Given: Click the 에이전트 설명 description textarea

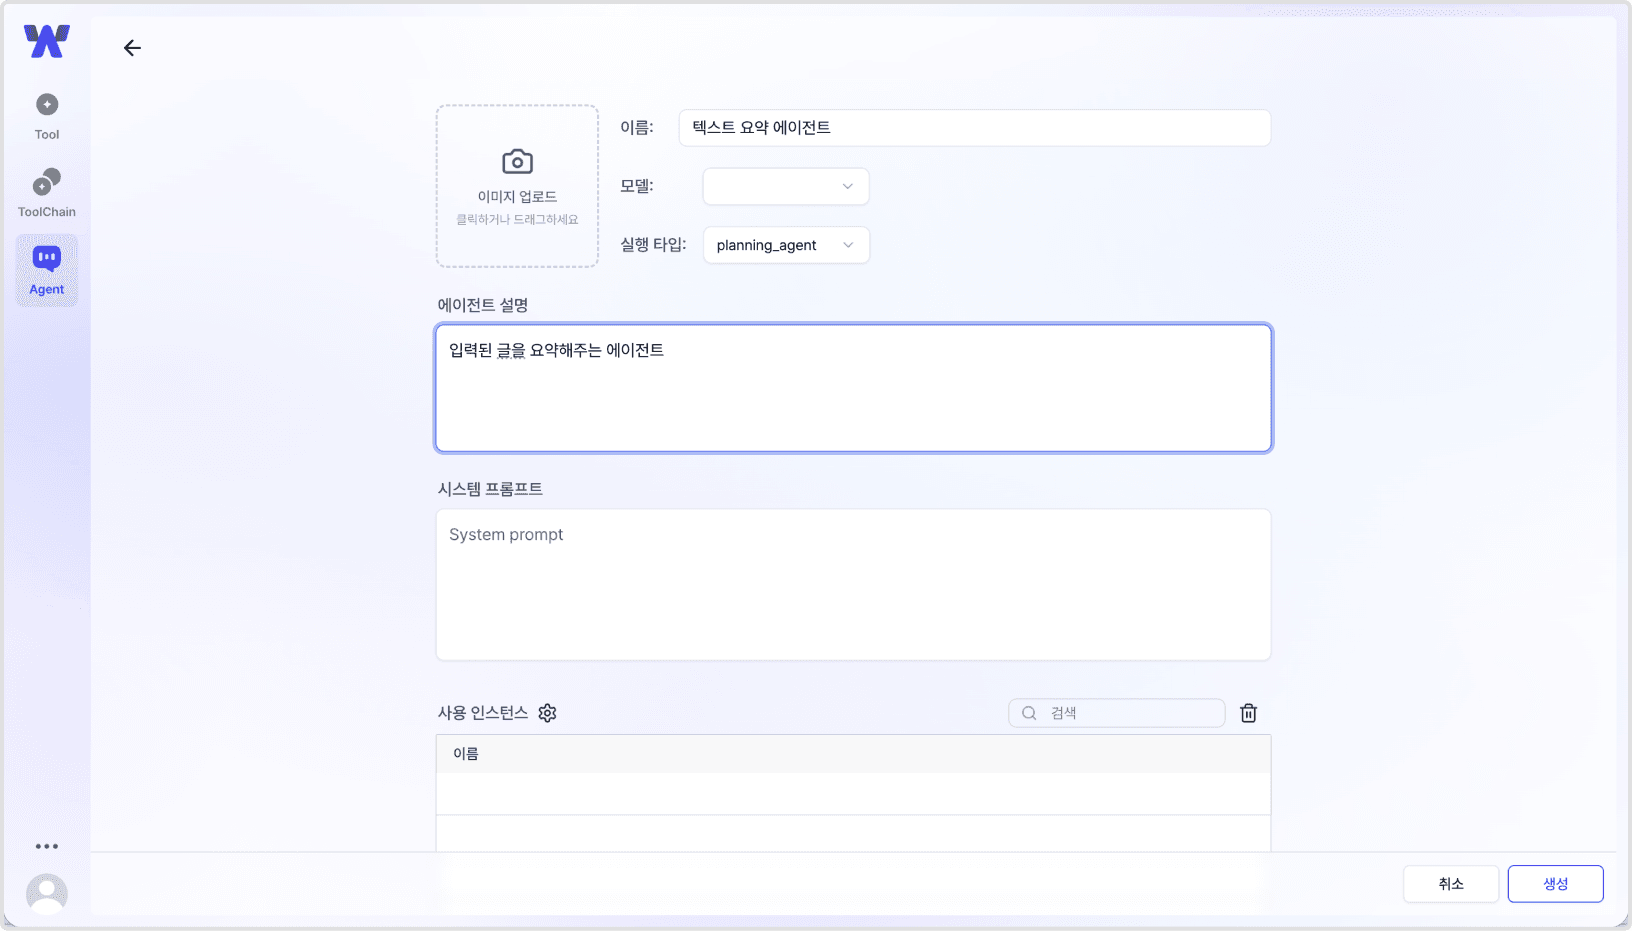Looking at the screenshot, I should pyautogui.click(x=853, y=388).
